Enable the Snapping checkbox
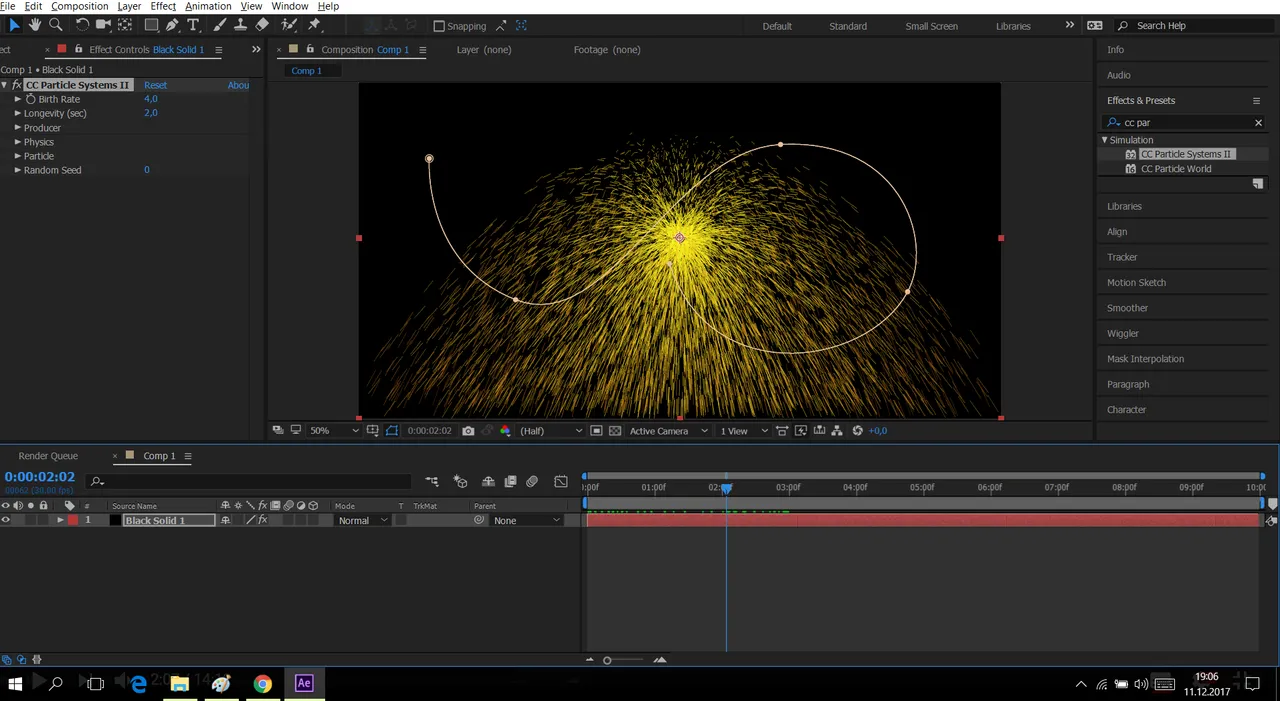The image size is (1280, 701). (x=439, y=26)
